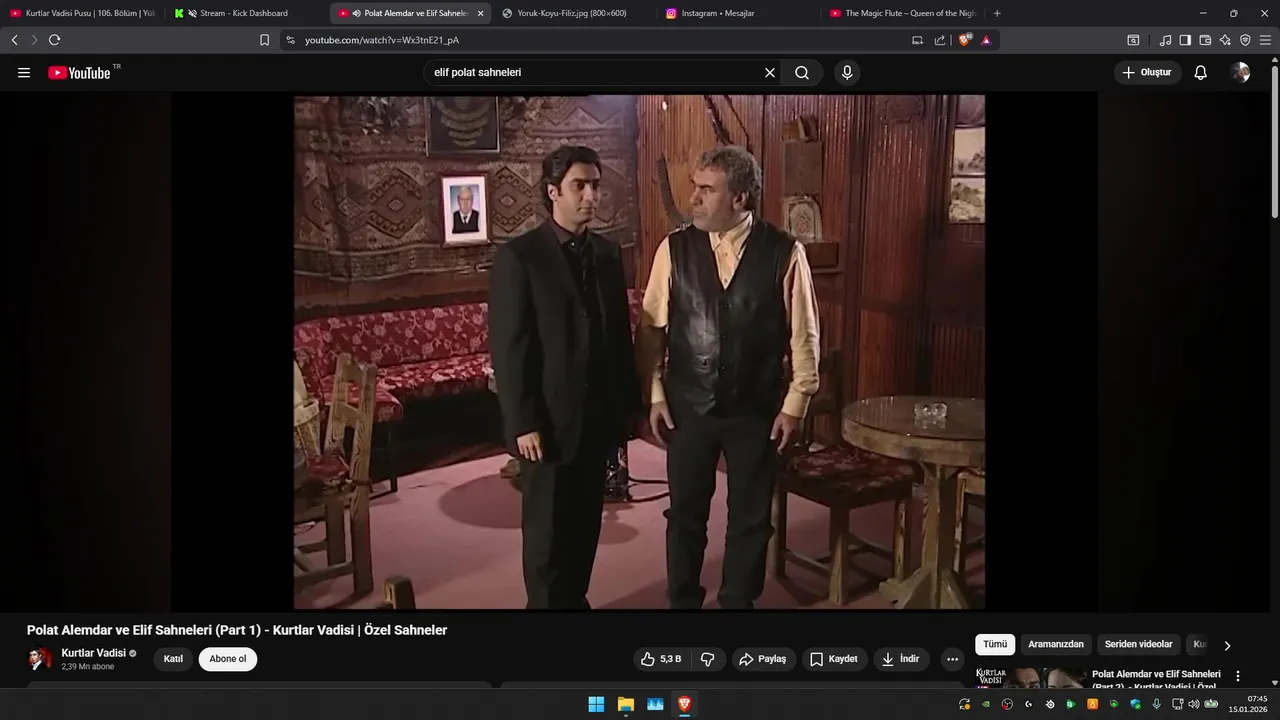Go forward in browser history
The height and width of the screenshot is (720, 1280).
point(34,40)
